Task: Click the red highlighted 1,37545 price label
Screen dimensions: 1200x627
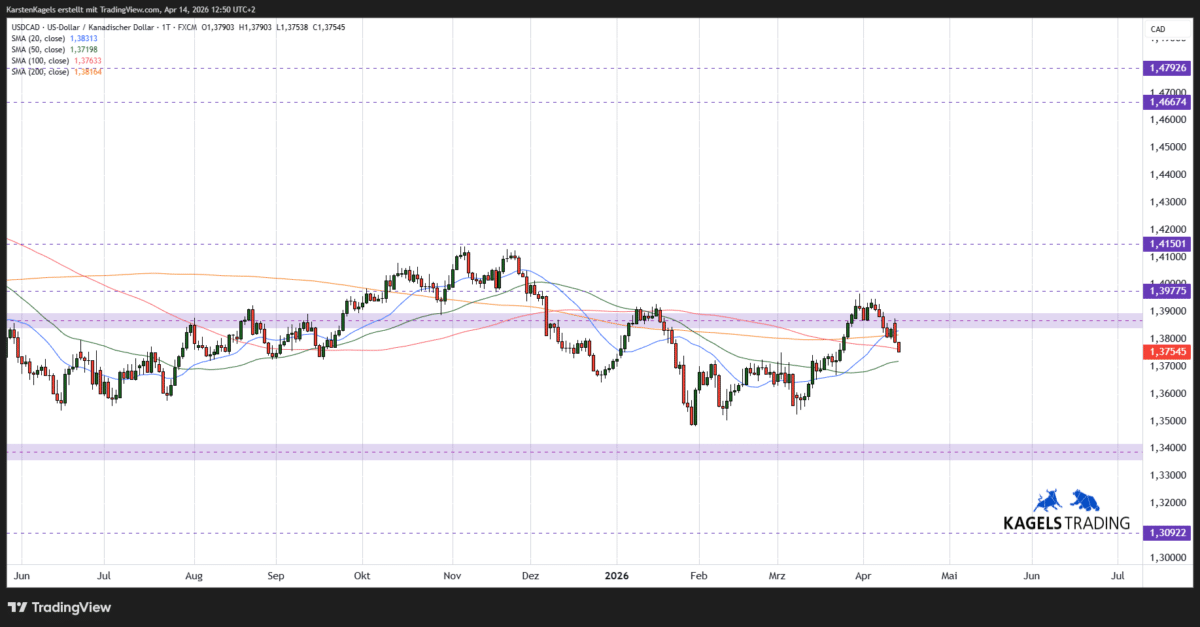Action: [x=1166, y=351]
